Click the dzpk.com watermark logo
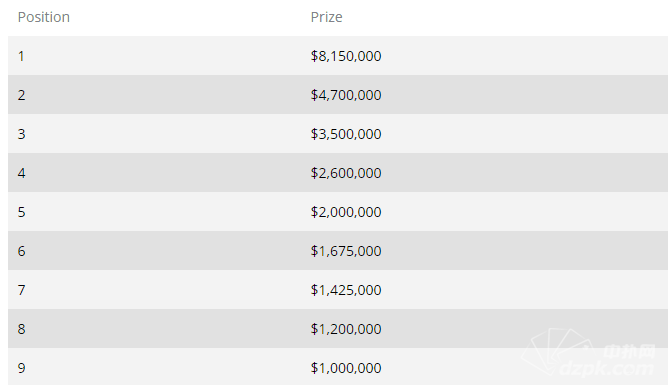This screenshot has width=668, height=385. [x=589, y=353]
